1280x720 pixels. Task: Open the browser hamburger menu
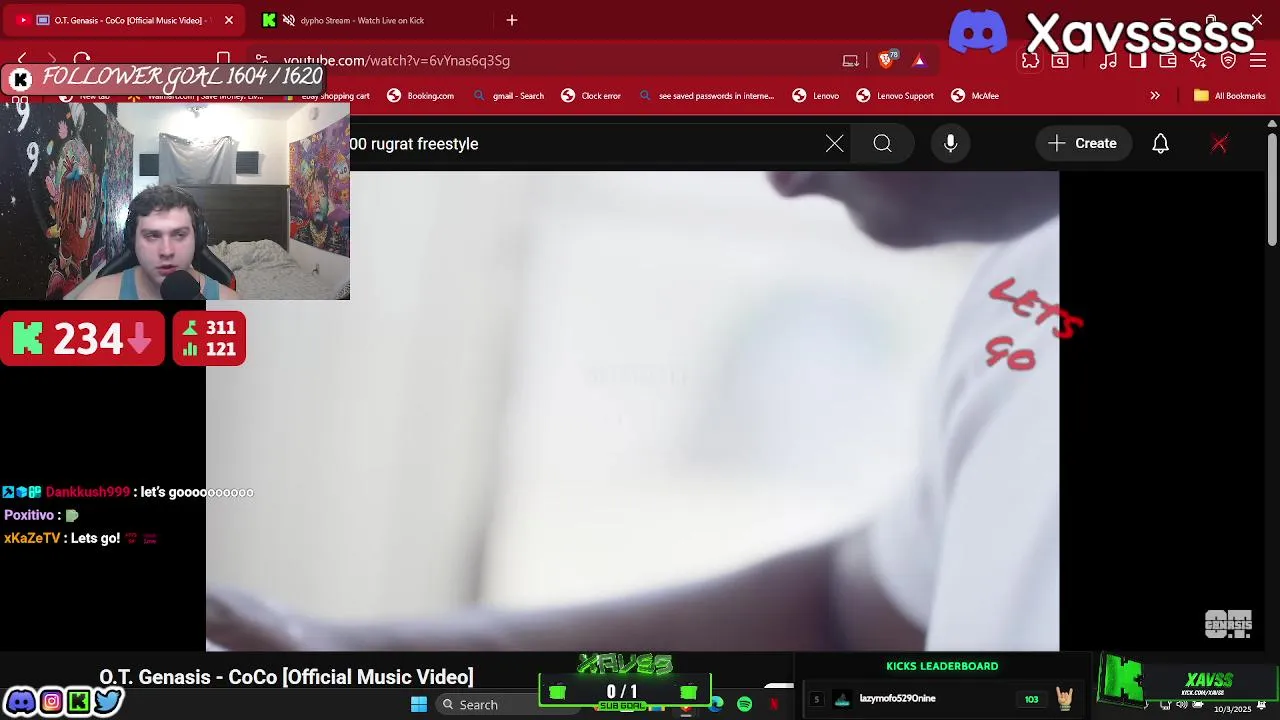pyautogui.click(x=1258, y=61)
